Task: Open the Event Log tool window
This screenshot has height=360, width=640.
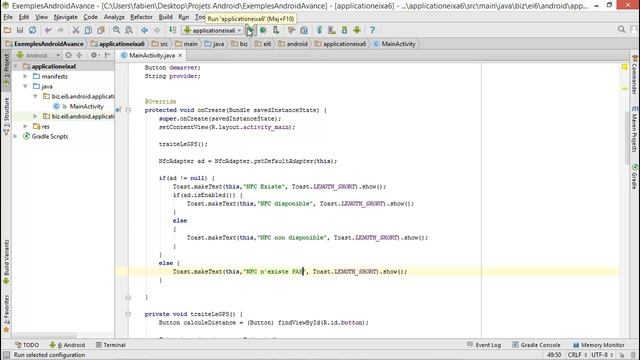Action: point(484,345)
